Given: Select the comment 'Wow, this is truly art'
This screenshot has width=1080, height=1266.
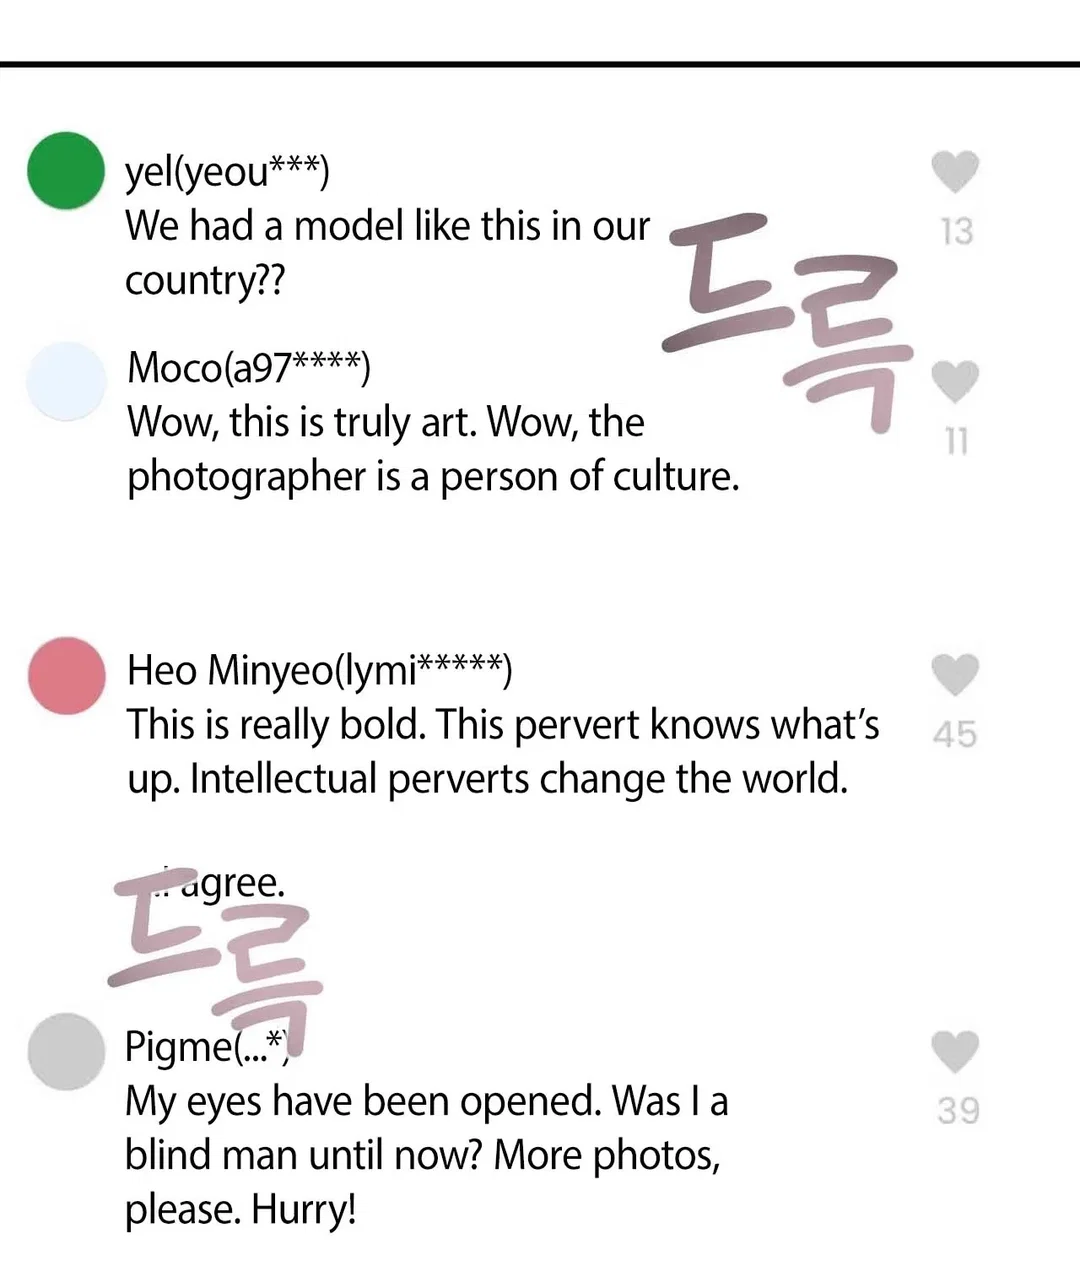Looking at the screenshot, I should click(x=433, y=449).
